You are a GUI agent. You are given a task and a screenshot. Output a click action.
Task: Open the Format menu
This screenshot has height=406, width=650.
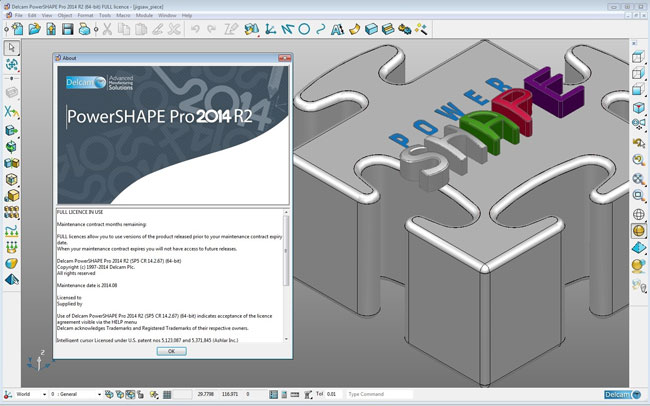coord(85,15)
